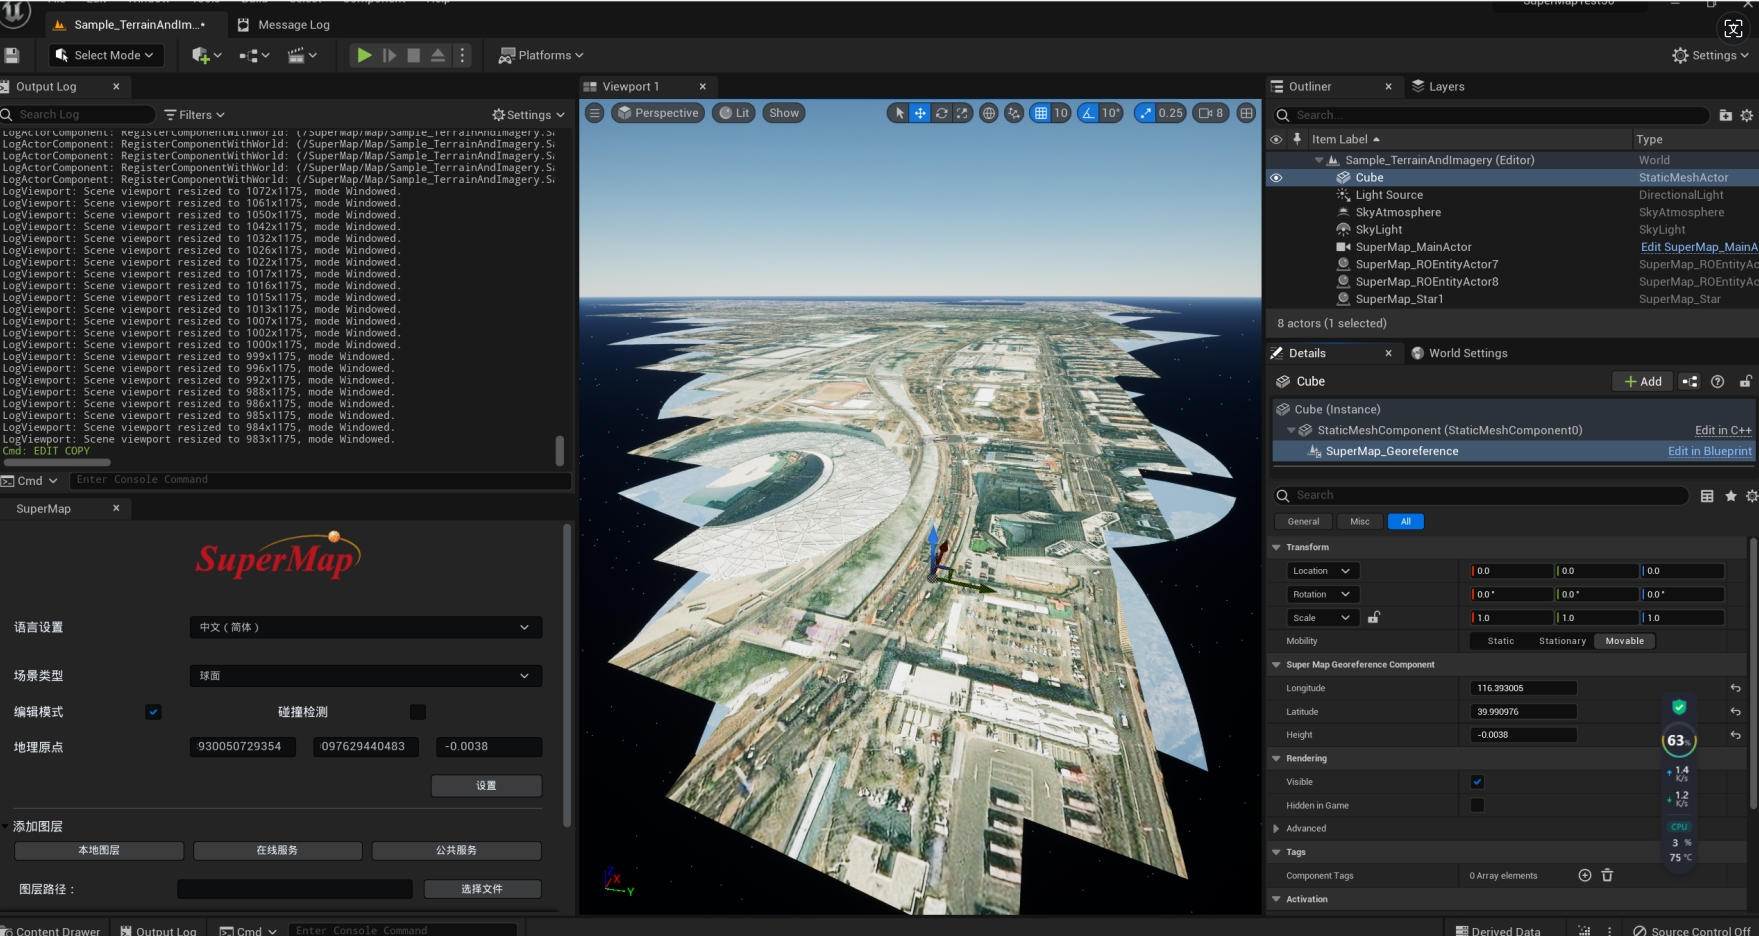Toggle visibility eye for the Cube actor
The width and height of the screenshot is (1759, 936).
1276,178
